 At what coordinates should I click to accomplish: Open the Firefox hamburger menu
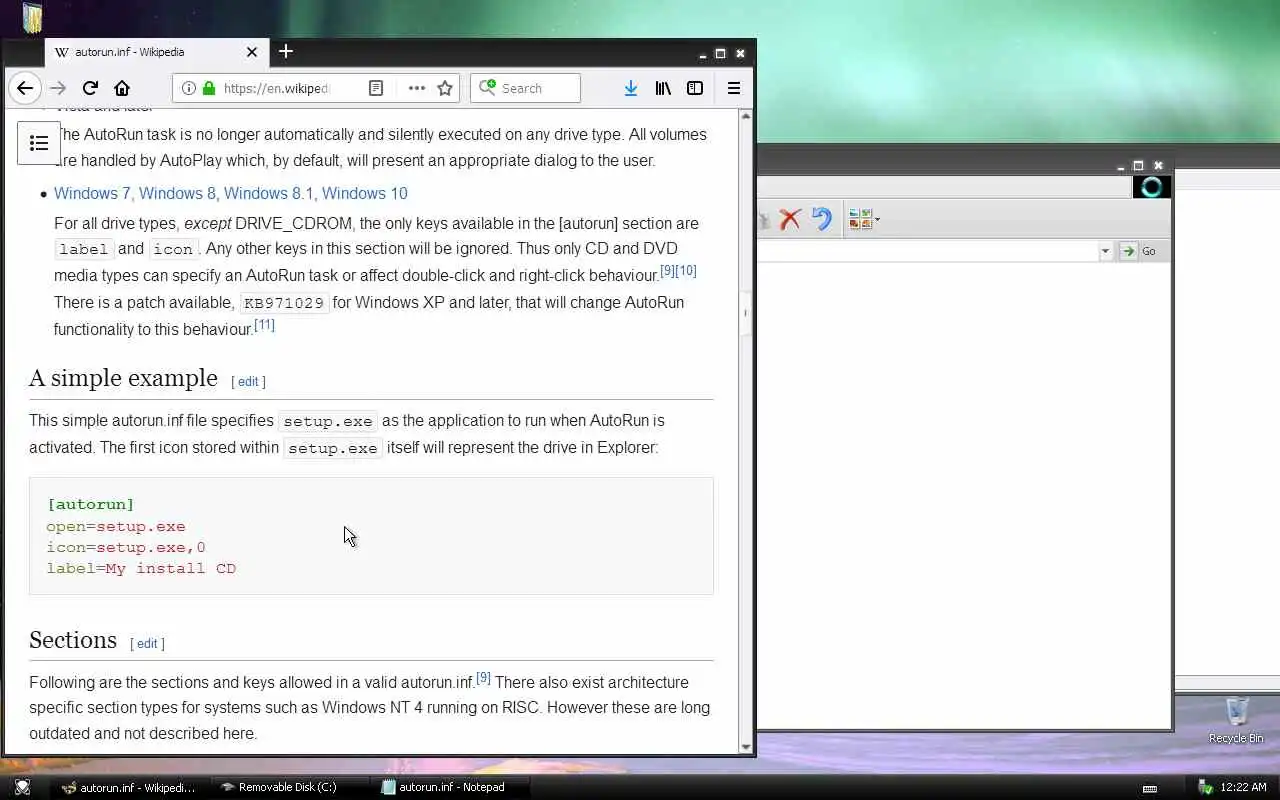click(733, 88)
